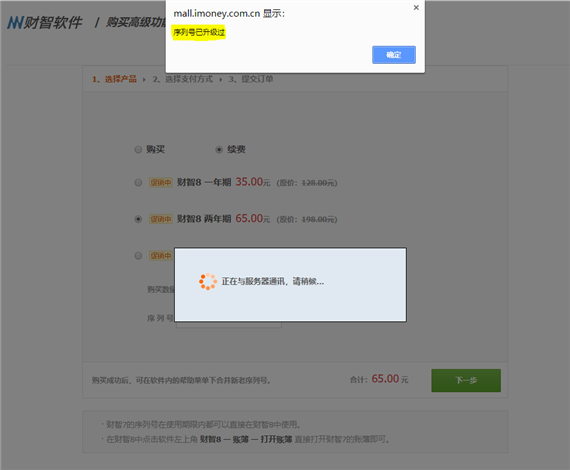This screenshot has width=570, height=470.
Task: Click the green 下一步 button
Action: pos(466,380)
